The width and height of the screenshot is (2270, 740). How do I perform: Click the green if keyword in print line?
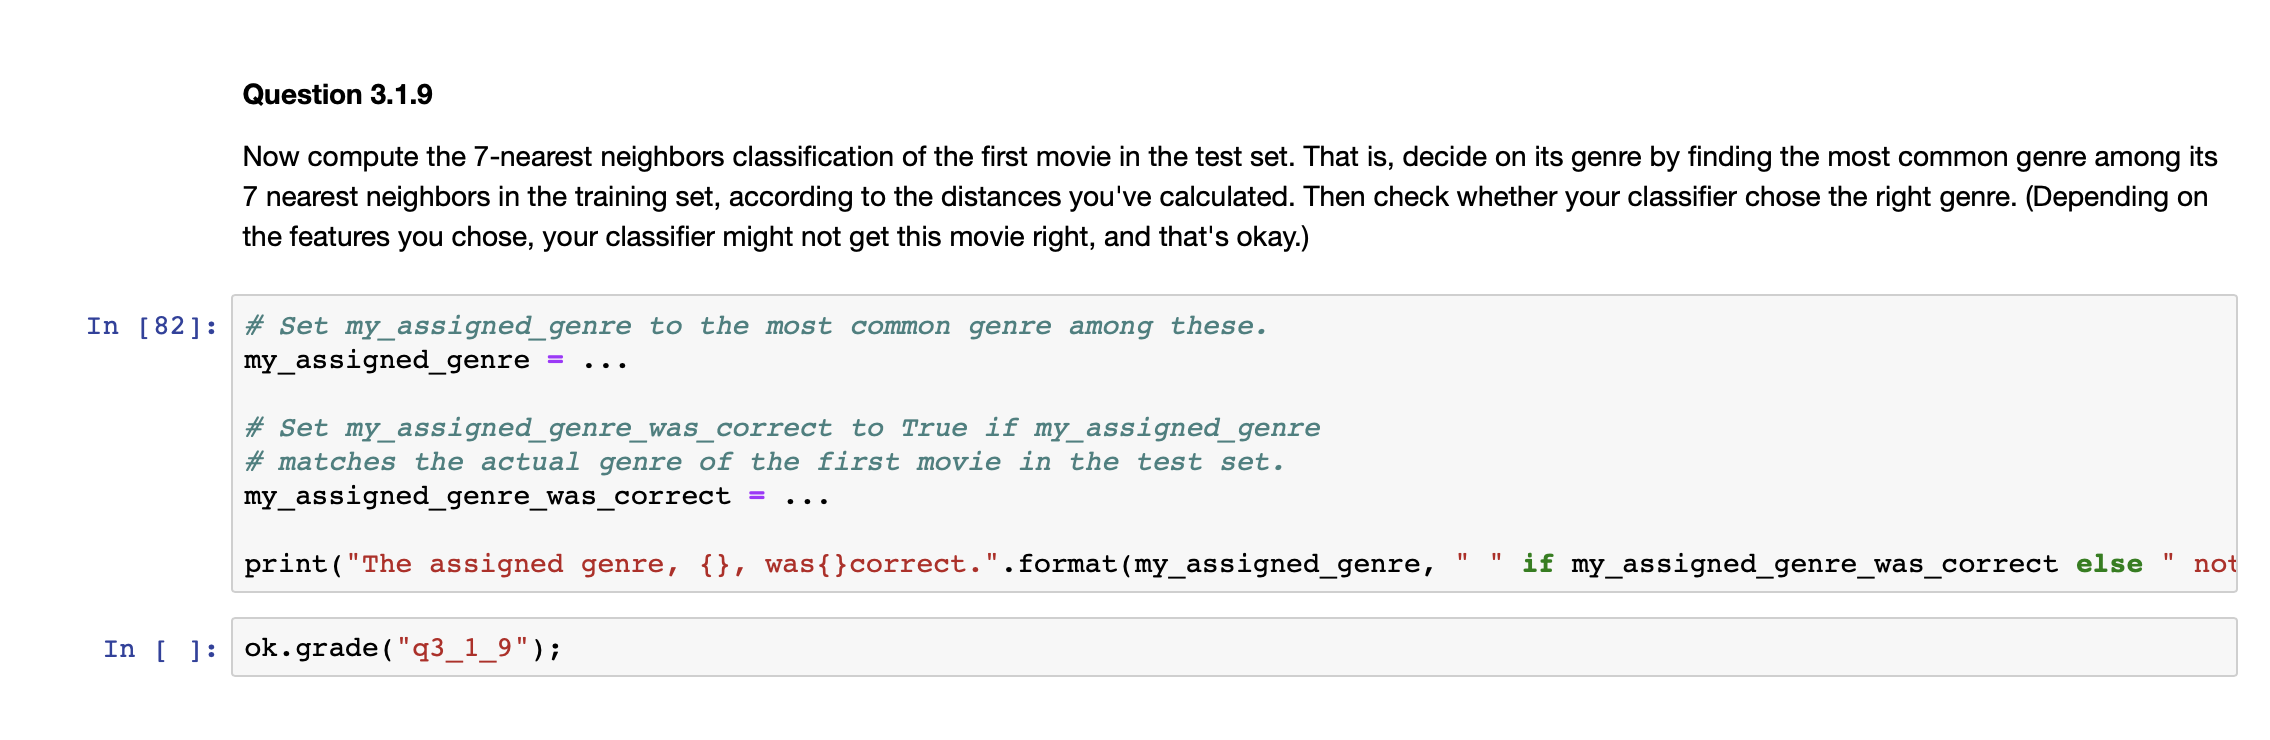point(1537,565)
